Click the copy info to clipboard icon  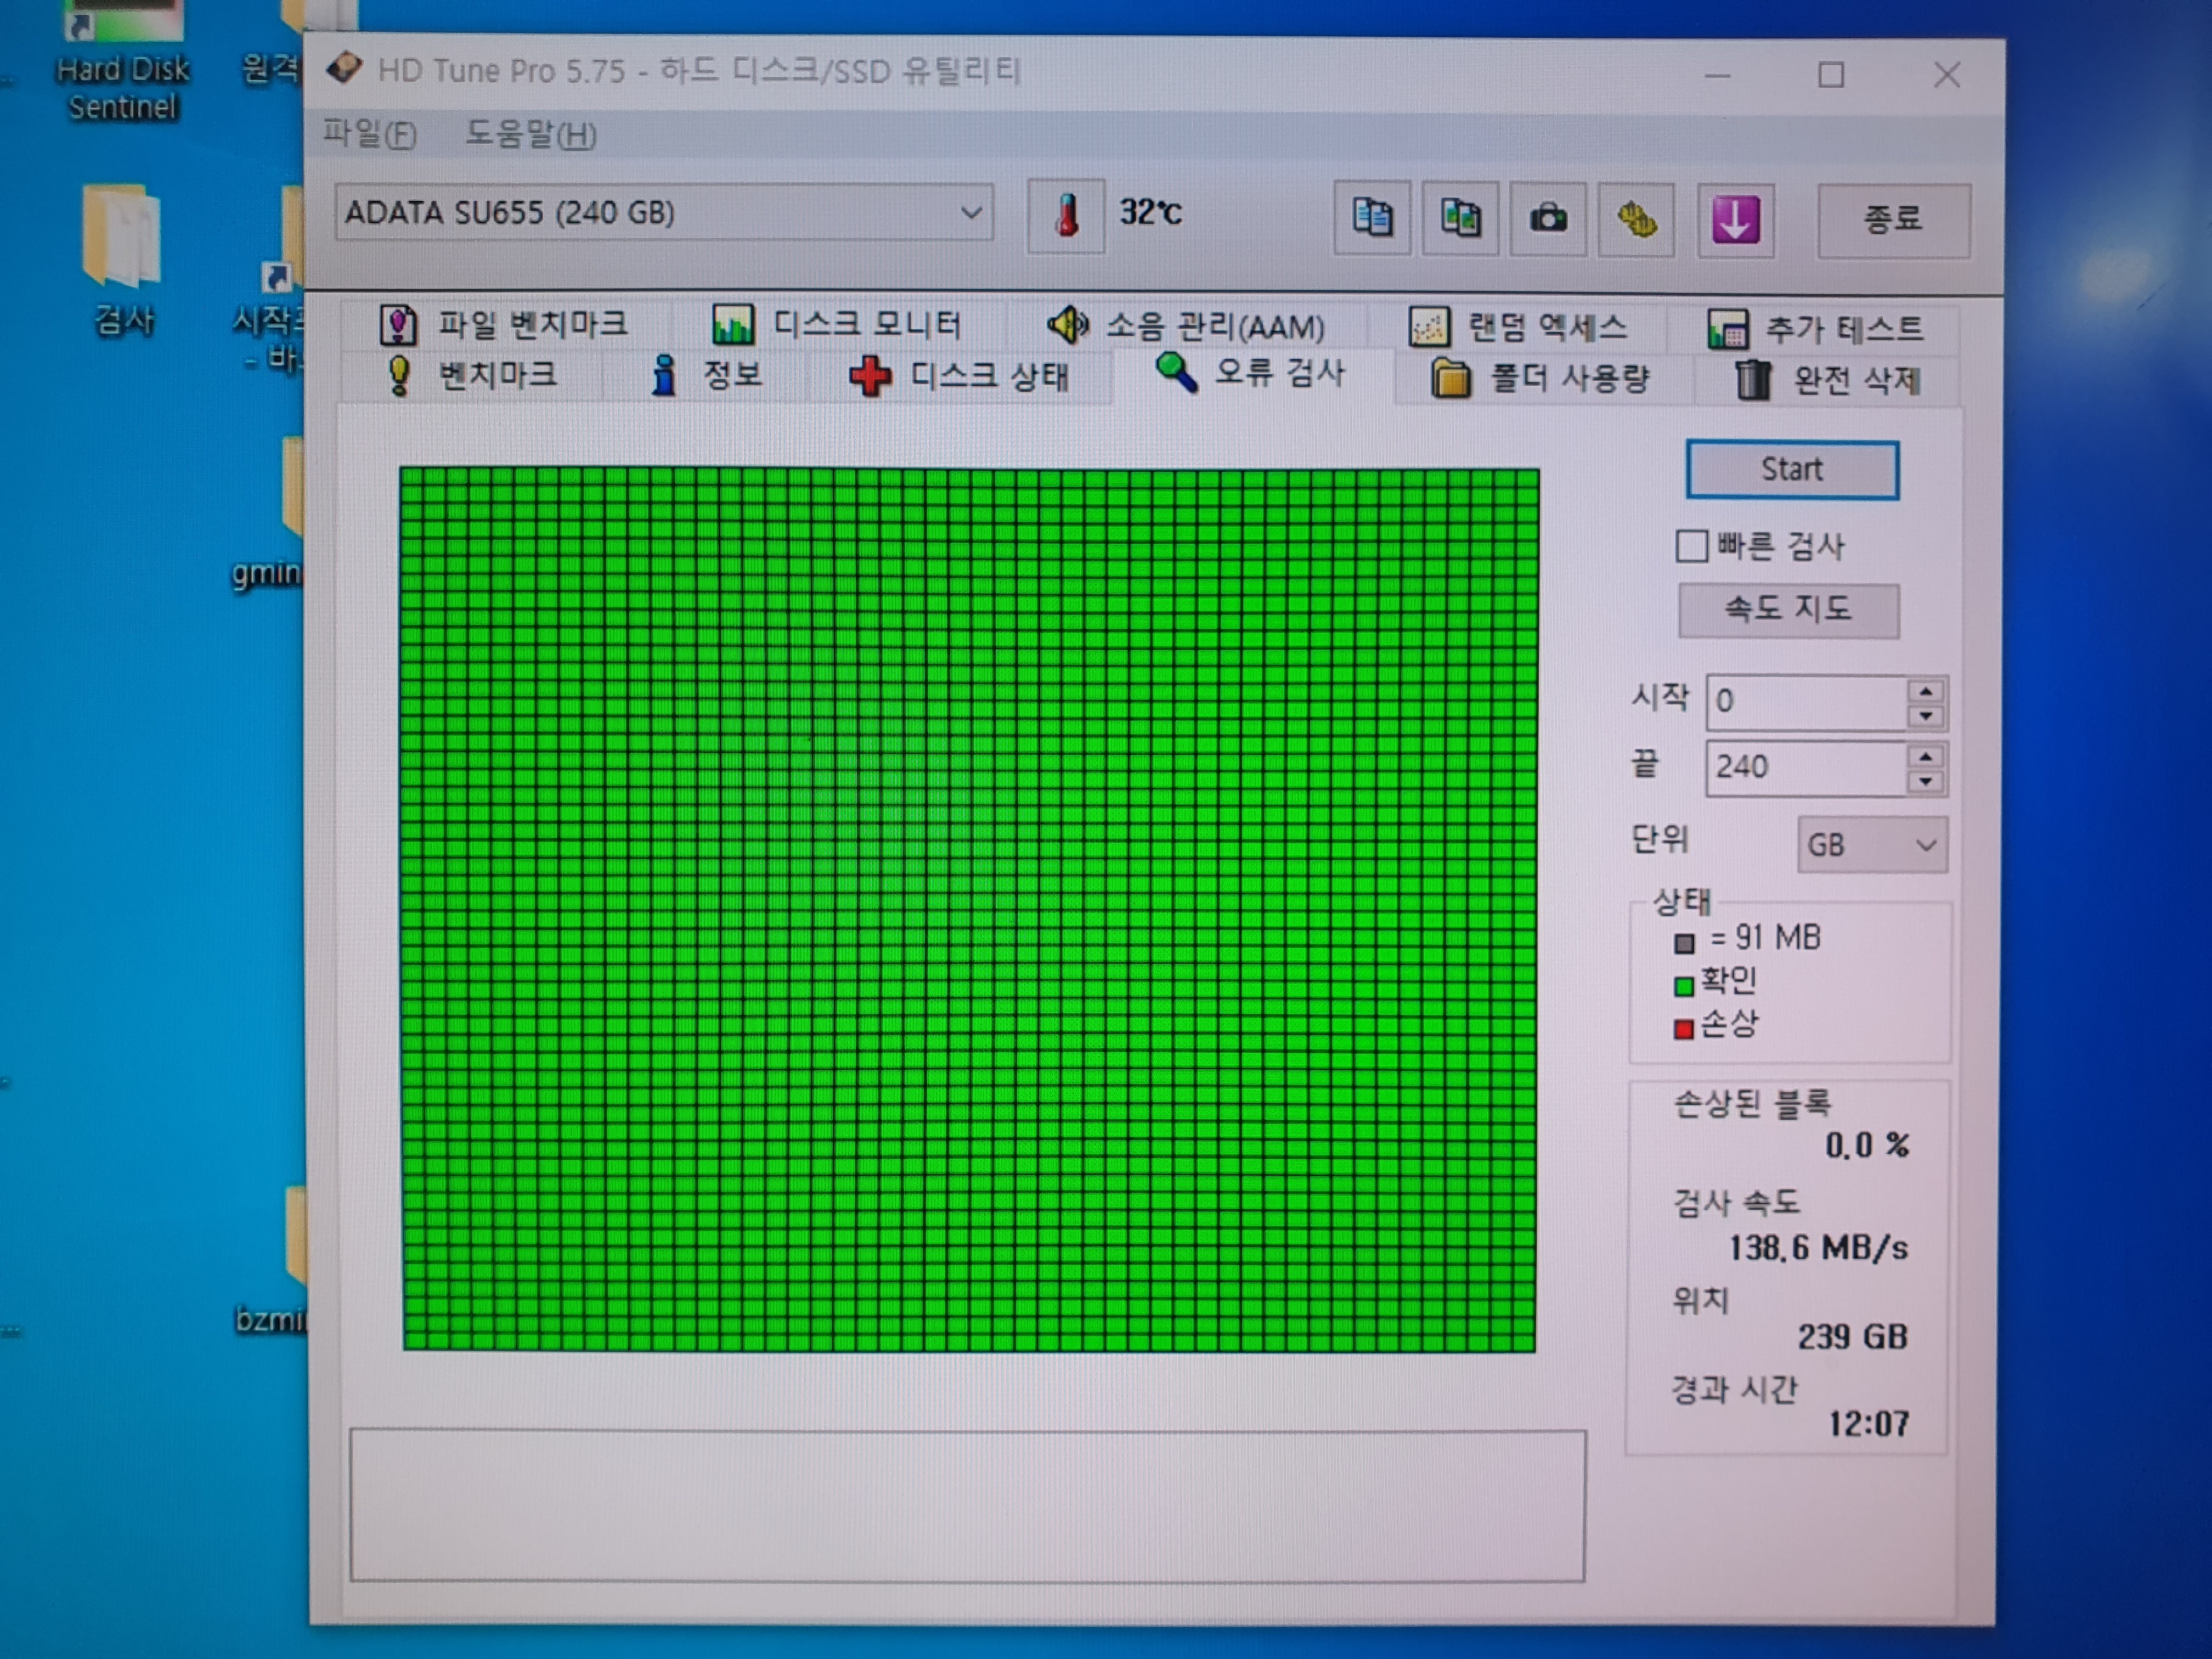pyautogui.click(x=1372, y=217)
